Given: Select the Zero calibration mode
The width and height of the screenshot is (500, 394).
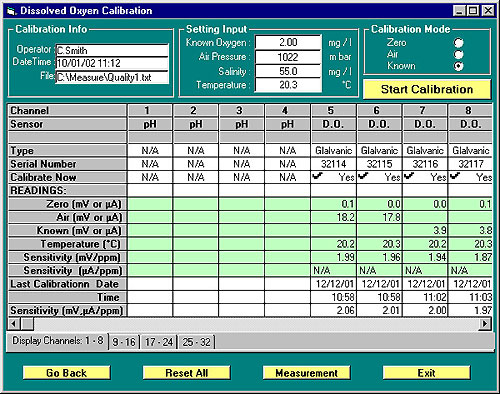Looking at the screenshot, I should pos(459,43).
